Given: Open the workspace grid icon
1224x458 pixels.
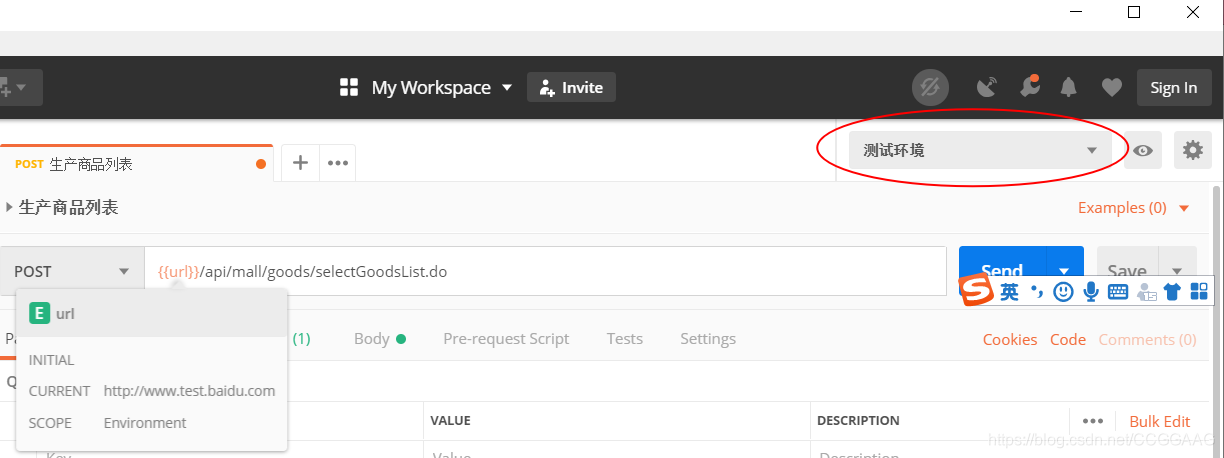Looking at the screenshot, I should pyautogui.click(x=349, y=88).
